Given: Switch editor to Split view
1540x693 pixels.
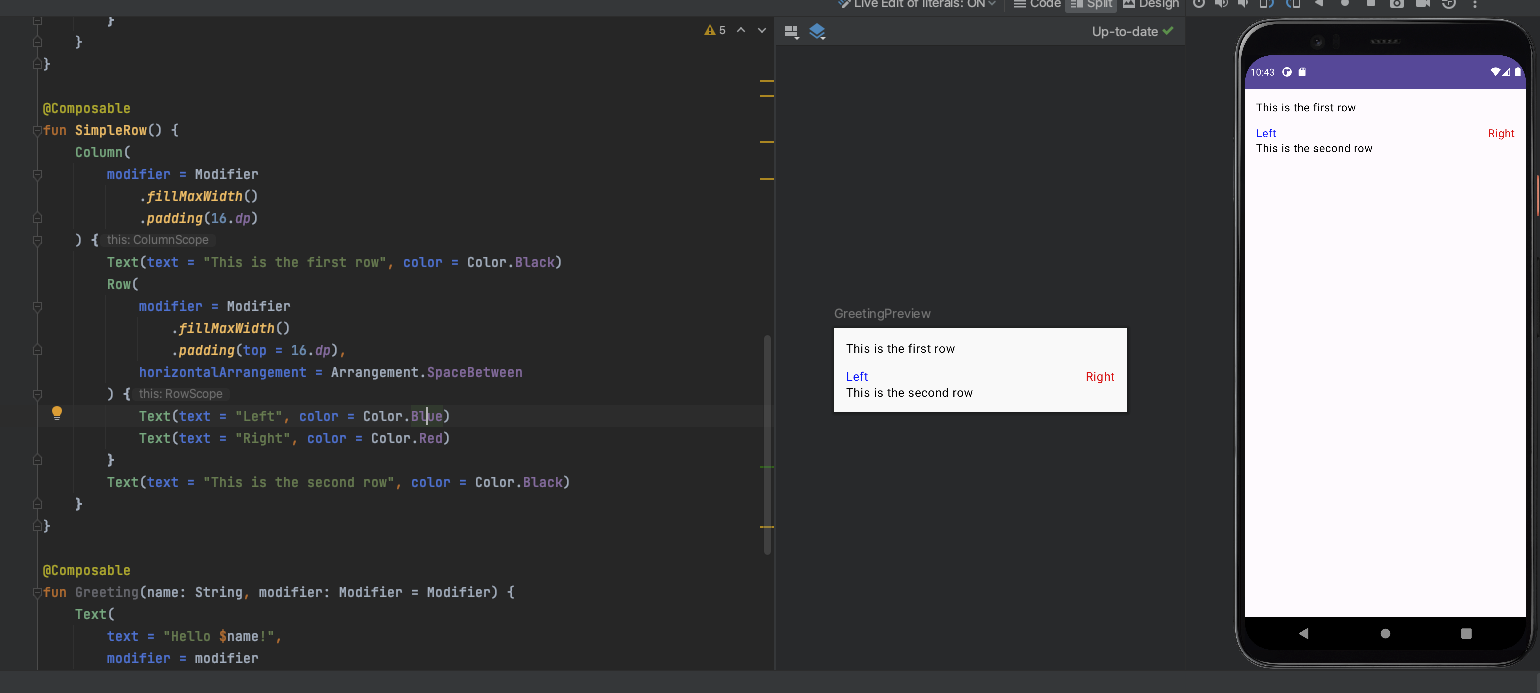Looking at the screenshot, I should (x=1091, y=4).
